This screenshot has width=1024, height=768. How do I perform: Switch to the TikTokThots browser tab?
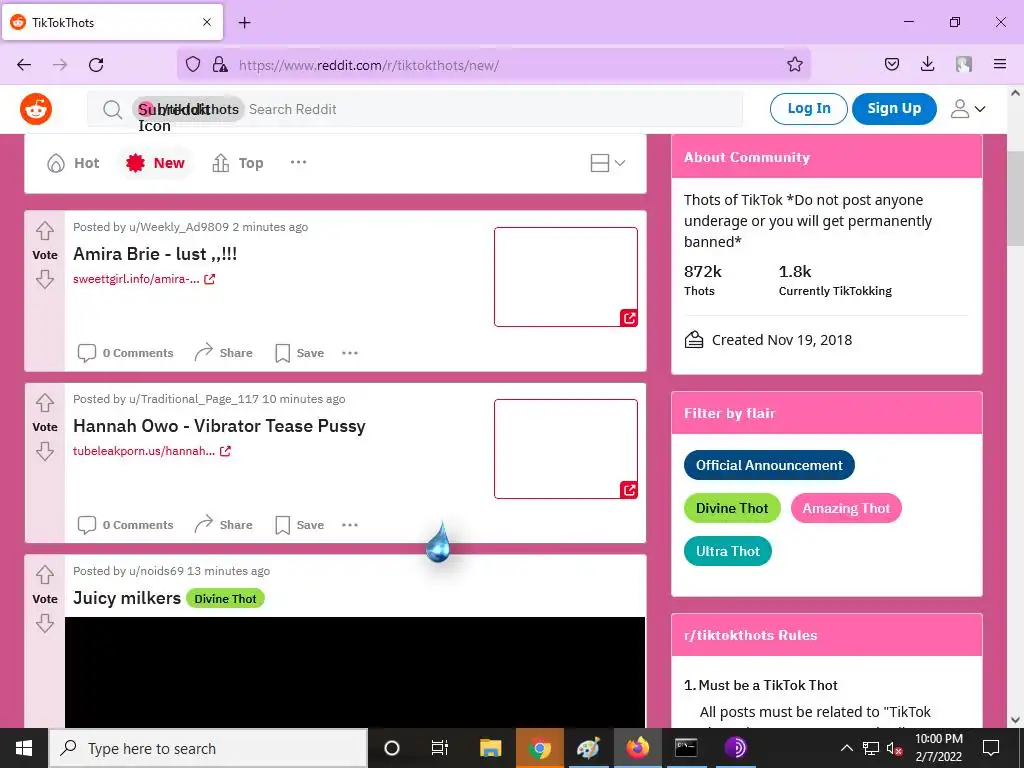tap(112, 22)
